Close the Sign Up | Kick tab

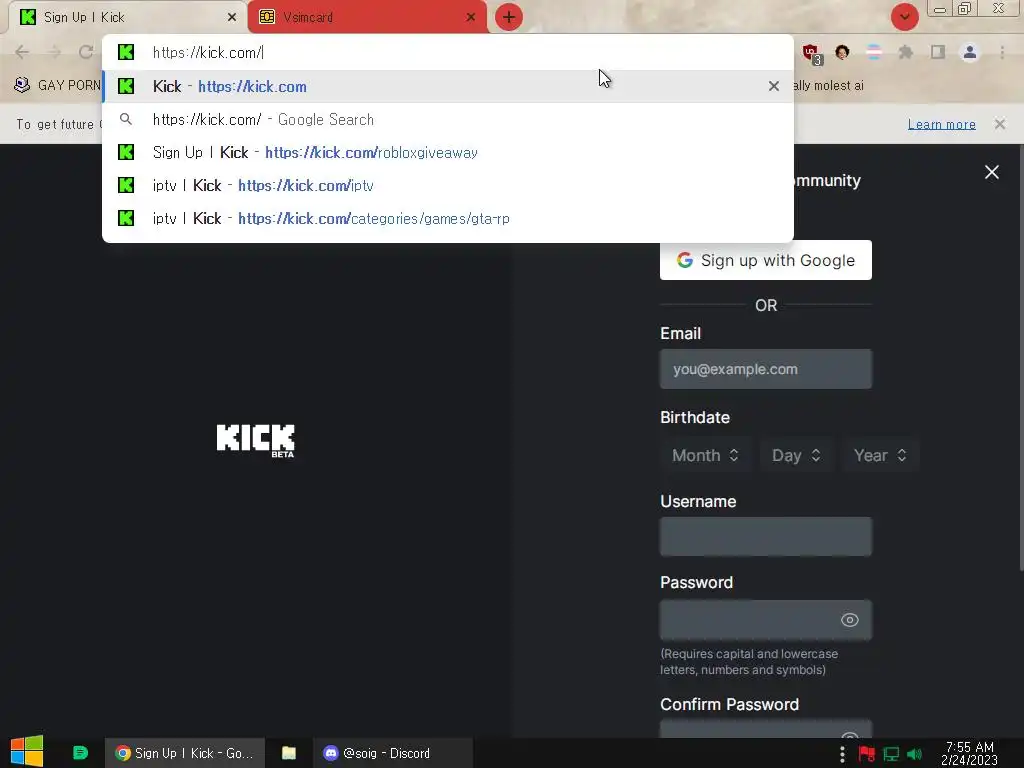point(232,17)
